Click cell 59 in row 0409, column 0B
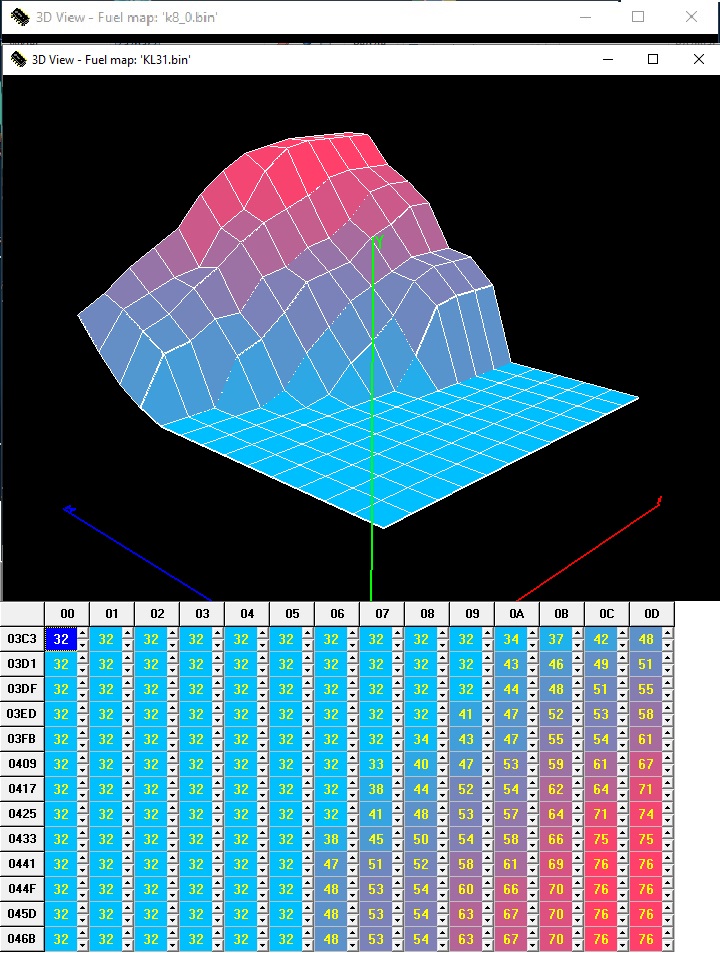Image resolution: width=720 pixels, height=953 pixels. pos(555,764)
